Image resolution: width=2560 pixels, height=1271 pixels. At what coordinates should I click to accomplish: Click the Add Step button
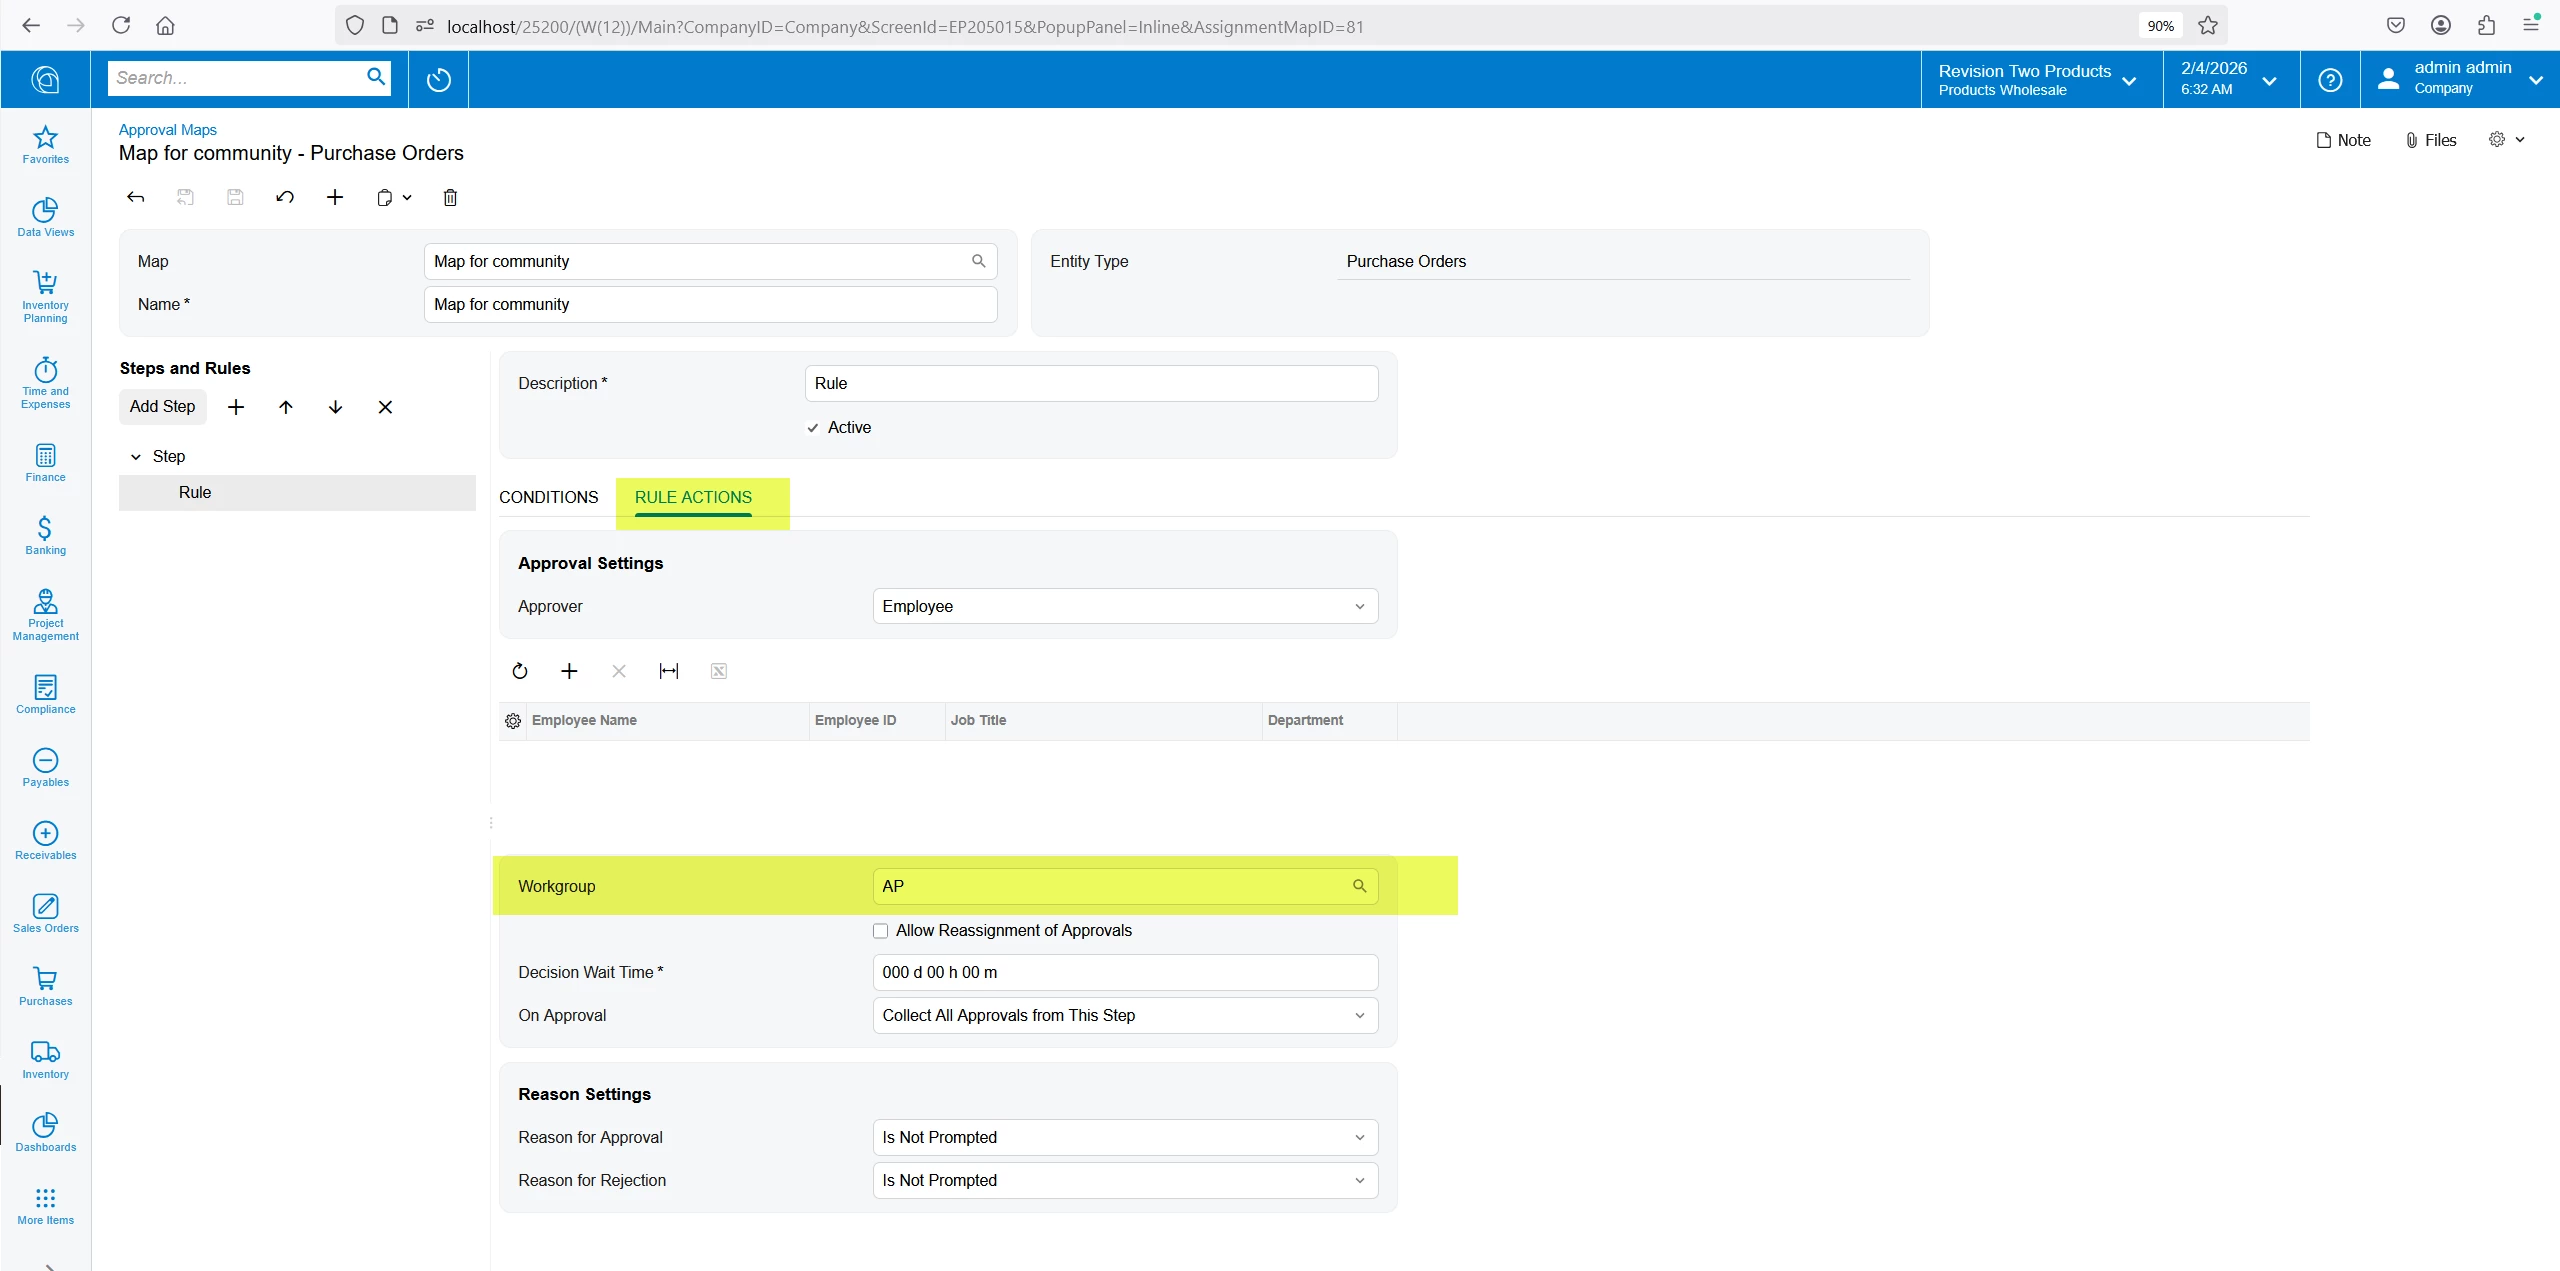pyautogui.click(x=162, y=406)
